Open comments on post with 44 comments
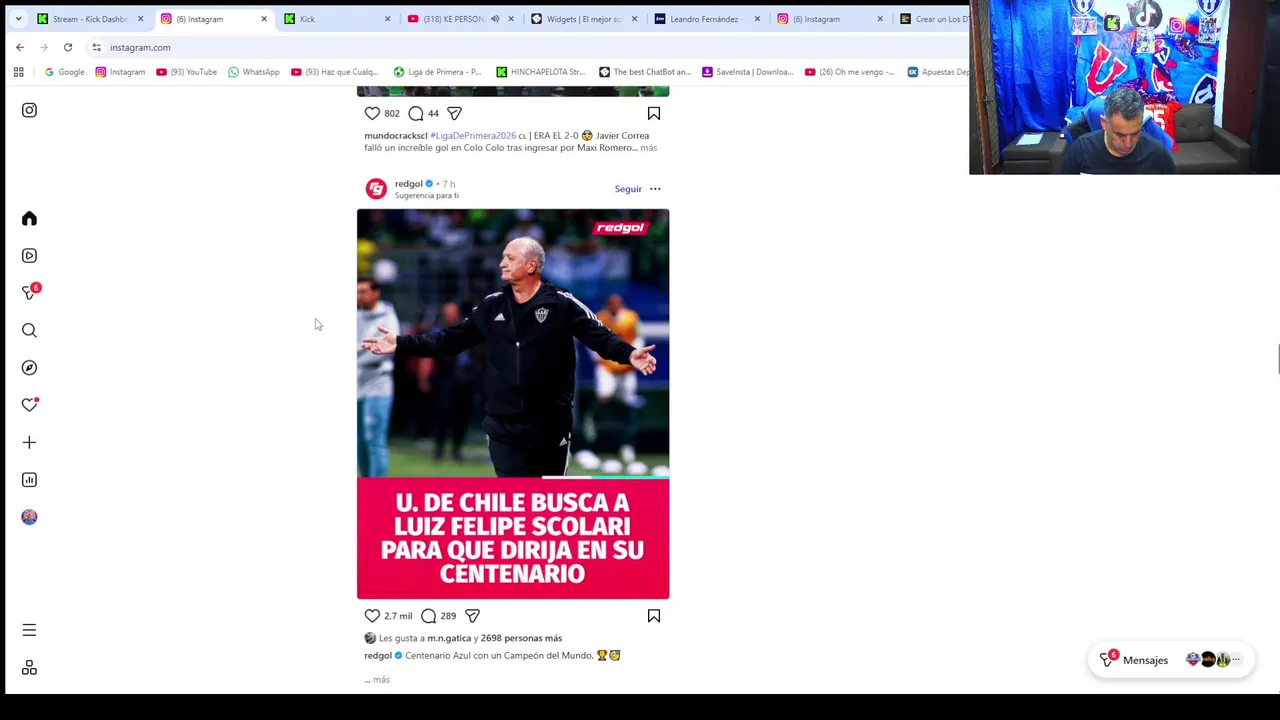1280x720 pixels. (x=416, y=113)
